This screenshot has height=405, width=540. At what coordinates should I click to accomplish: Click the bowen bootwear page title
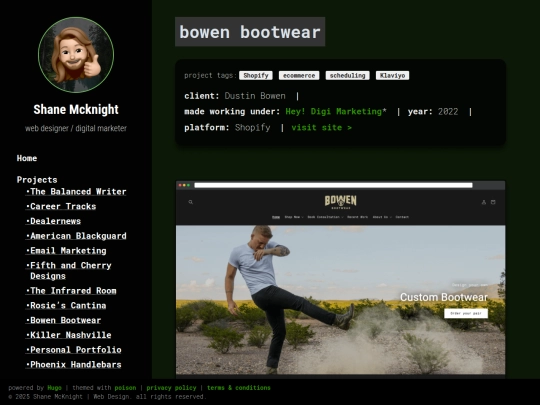250,32
